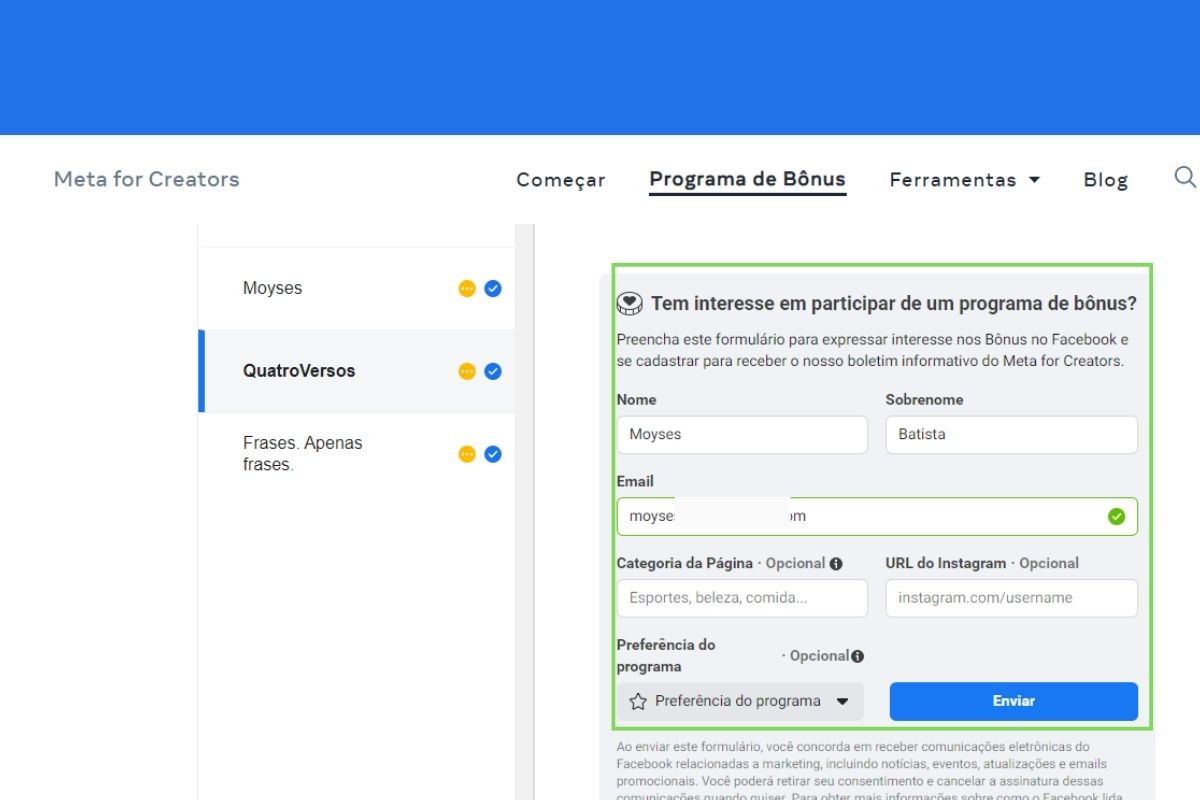Click blue verified check next to Moyses
This screenshot has height=800, width=1200.
493,288
